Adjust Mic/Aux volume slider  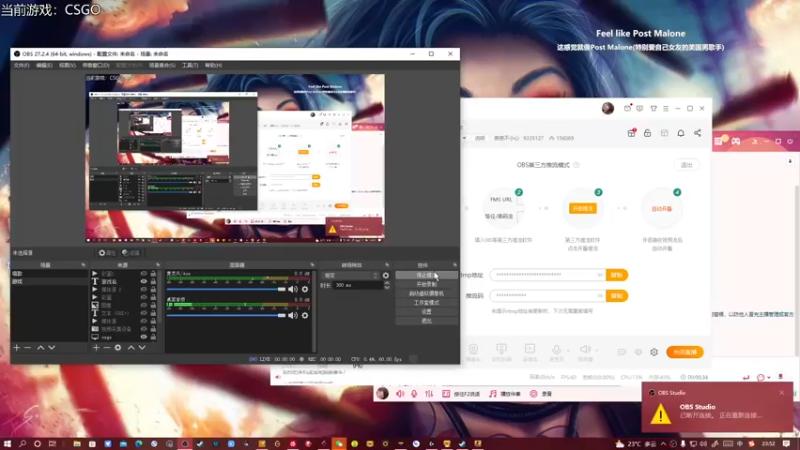point(226,289)
